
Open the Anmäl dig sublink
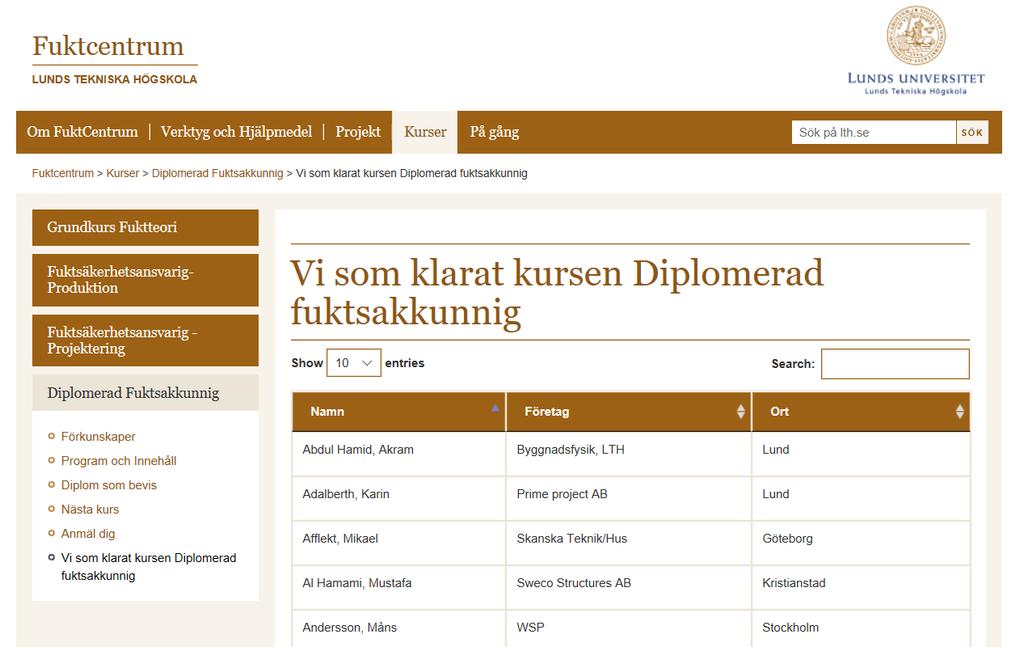point(88,533)
